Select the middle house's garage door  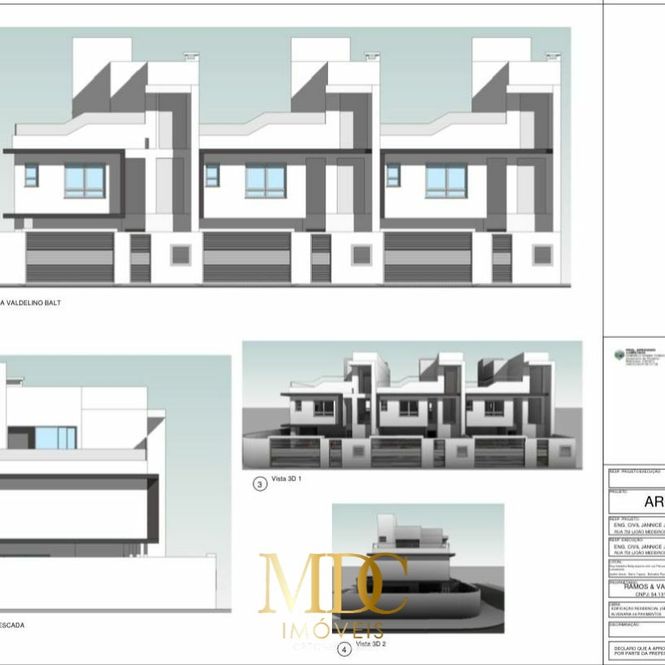click(x=246, y=258)
